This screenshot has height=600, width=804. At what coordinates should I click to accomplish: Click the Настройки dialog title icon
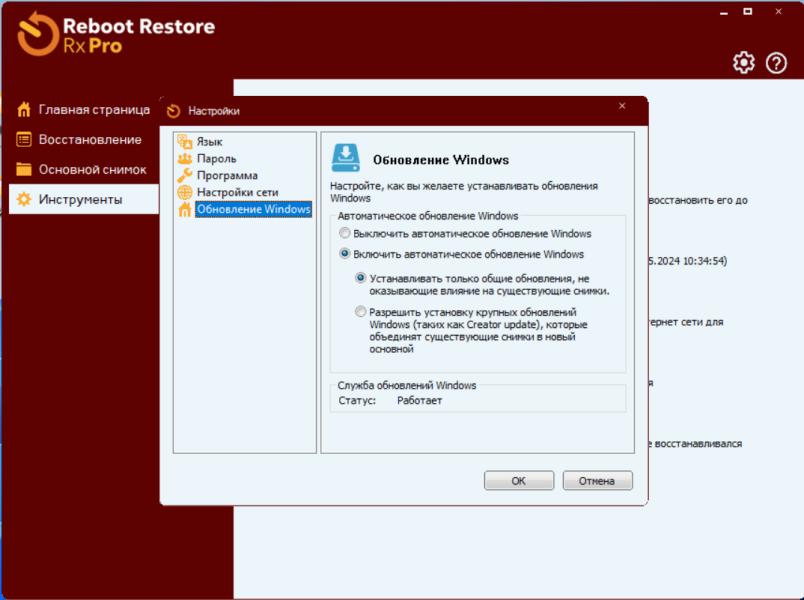coord(174,111)
